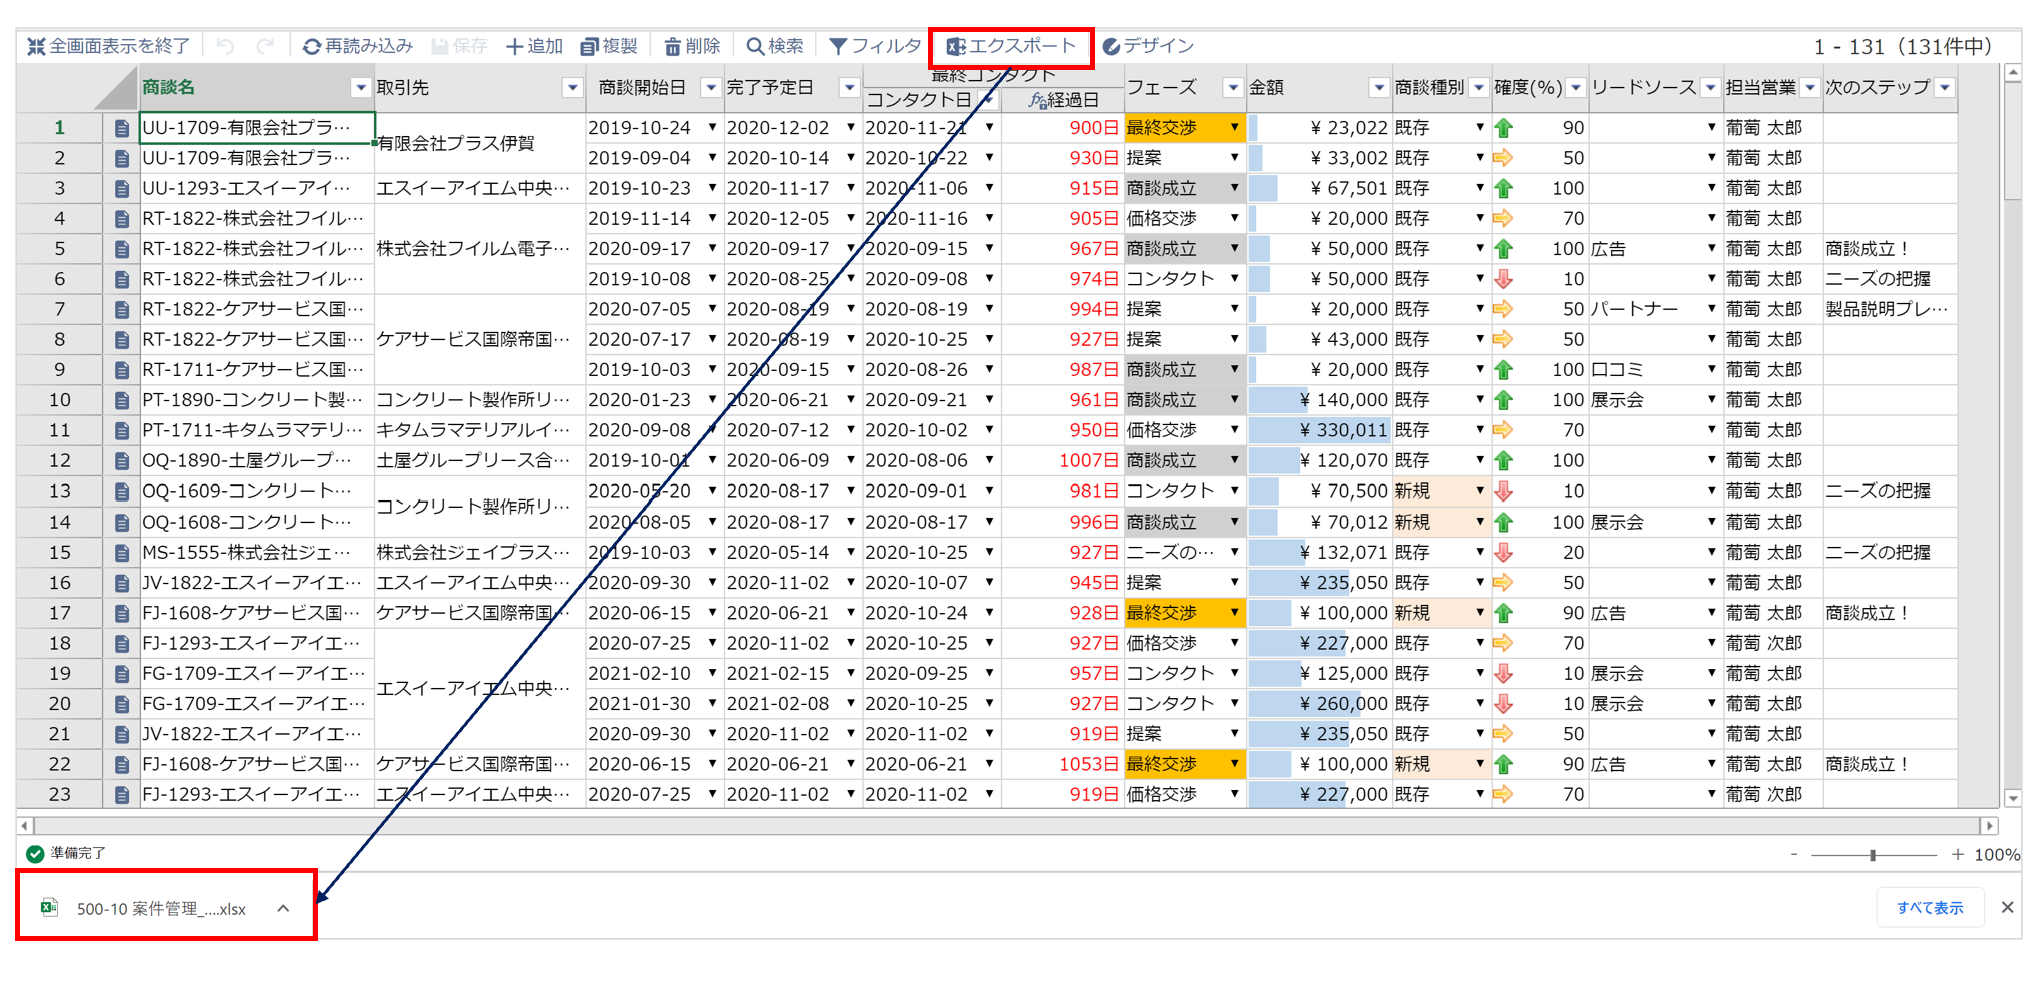2034x998 pixels.
Task: Open the document icon of row 20
Action: (x=121, y=704)
